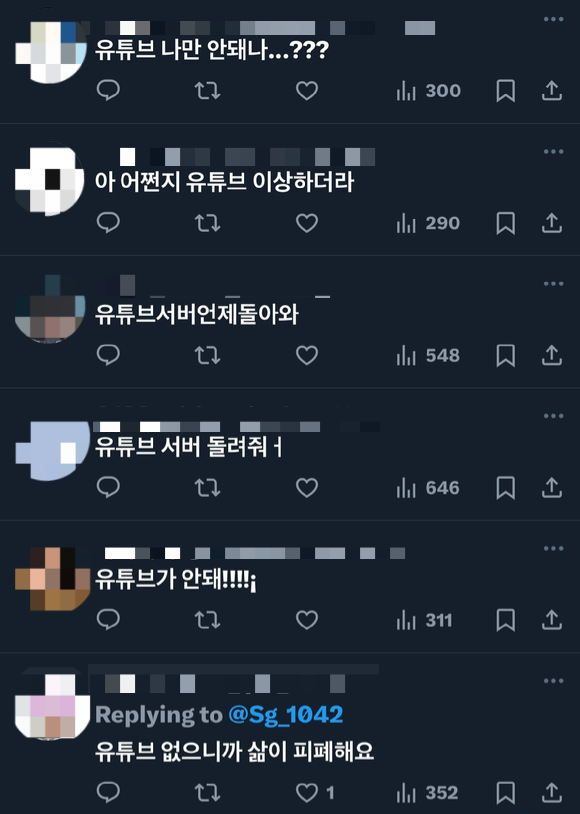Reply to the '유튜브 나만 안돼나' tweet

point(108,90)
